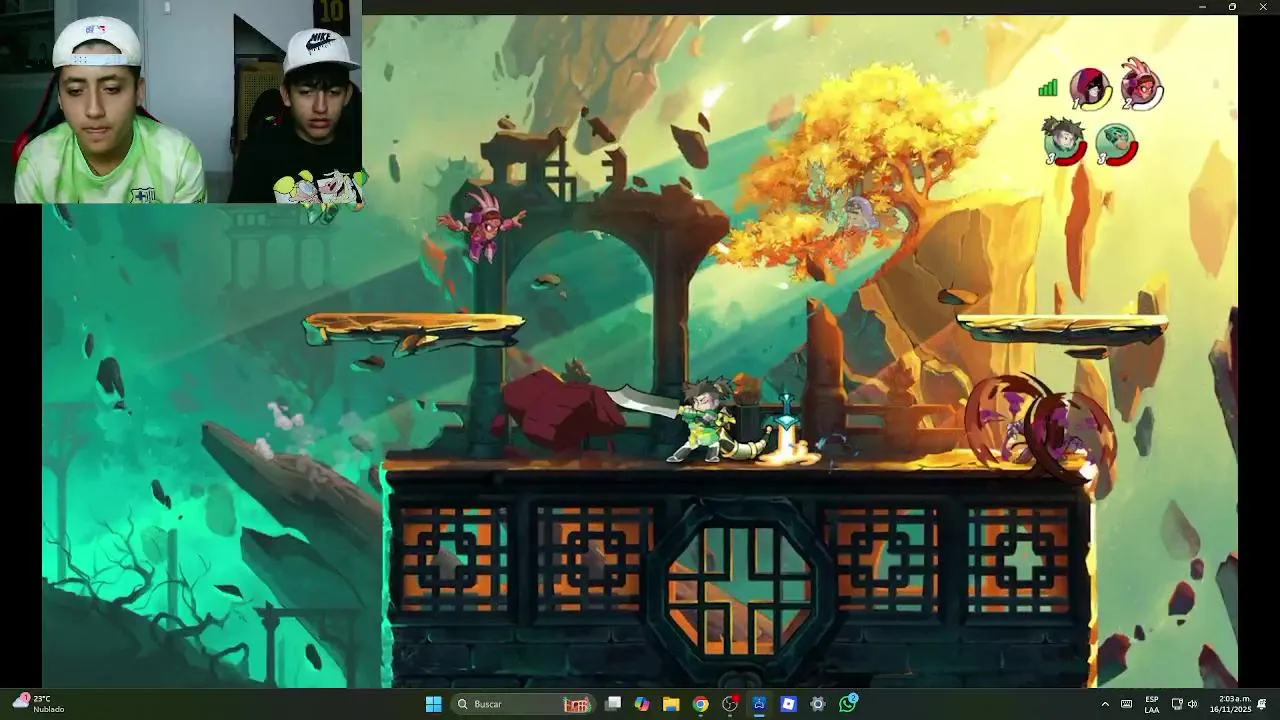The height and width of the screenshot is (720, 1280).
Task: Launch Copilot from the taskbar
Action: pos(642,704)
